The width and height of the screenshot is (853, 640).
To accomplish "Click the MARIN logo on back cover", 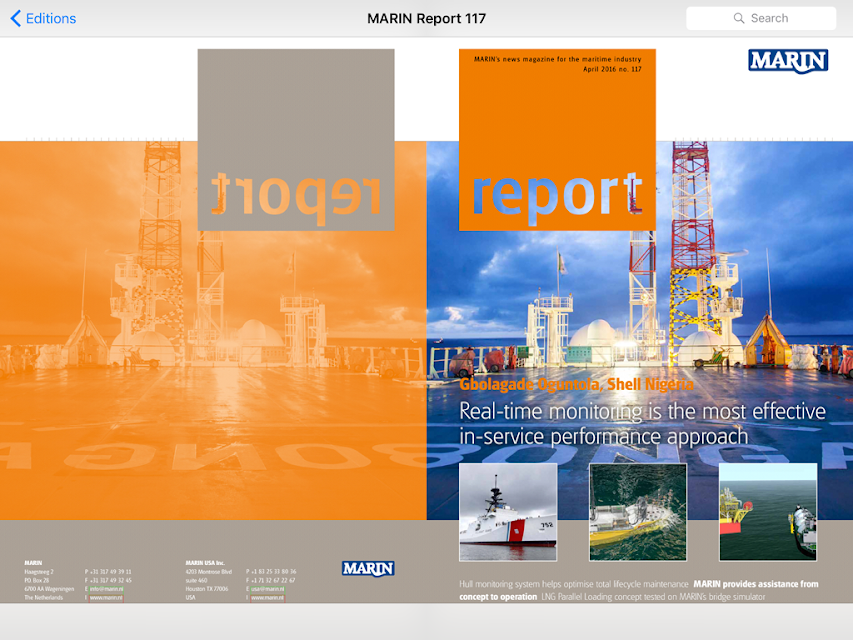I will (368, 569).
